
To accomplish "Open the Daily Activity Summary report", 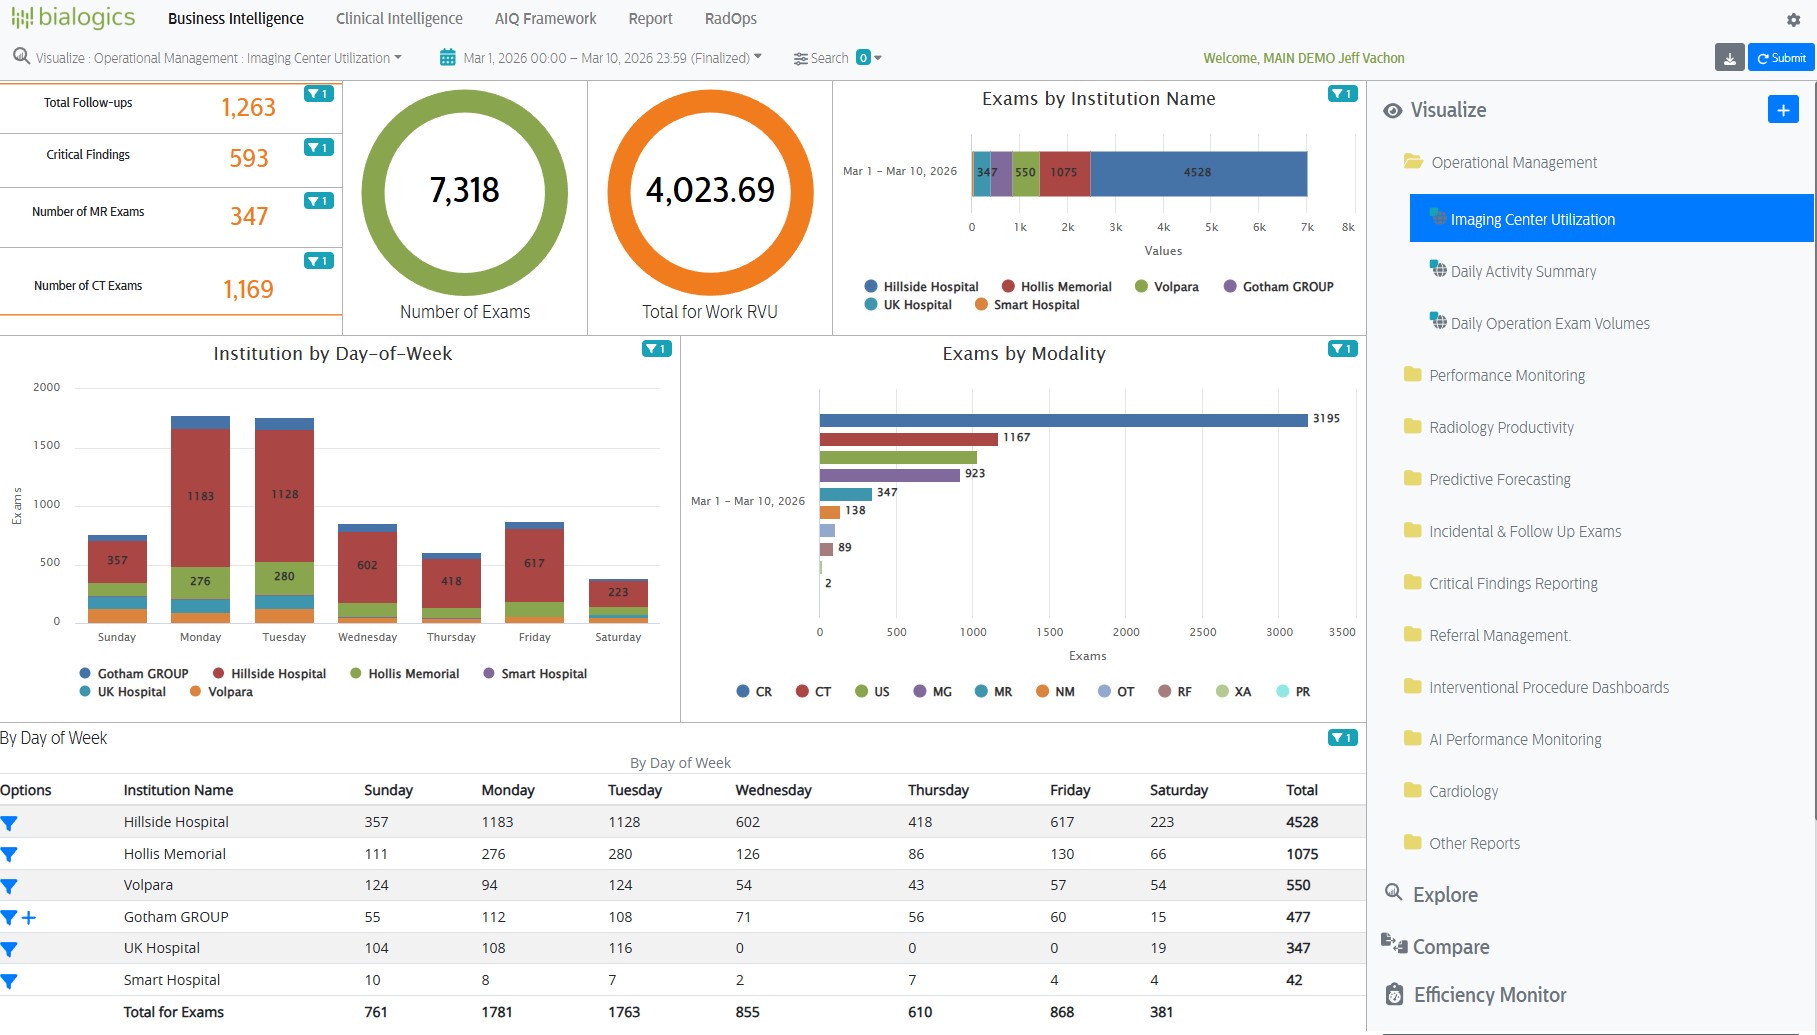I will [1522, 271].
